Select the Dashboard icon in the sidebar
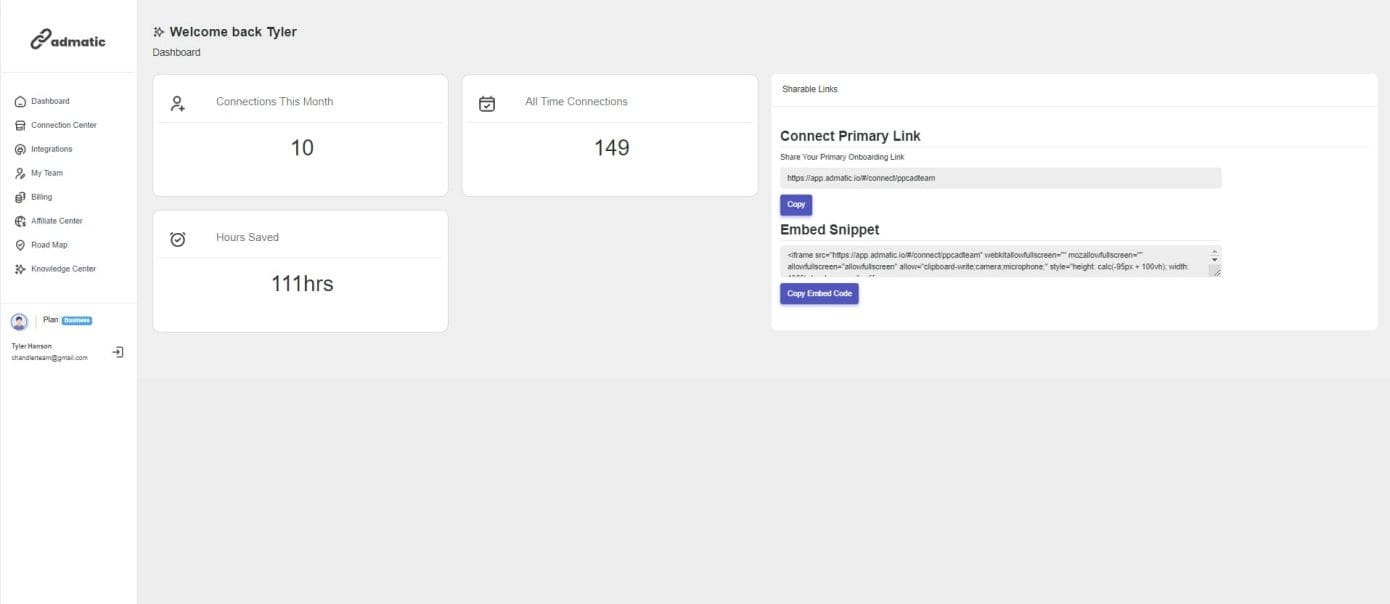 pos(20,101)
